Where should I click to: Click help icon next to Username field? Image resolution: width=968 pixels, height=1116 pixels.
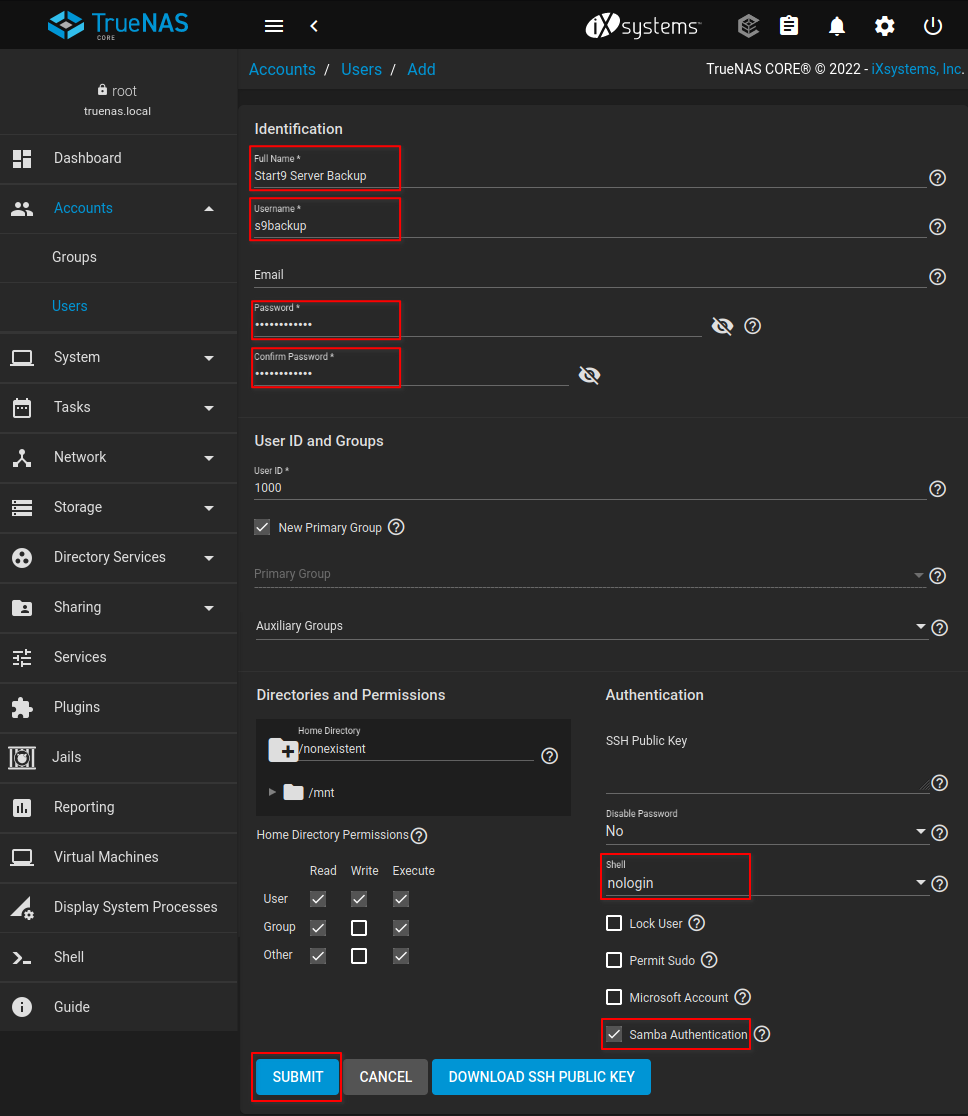937,227
